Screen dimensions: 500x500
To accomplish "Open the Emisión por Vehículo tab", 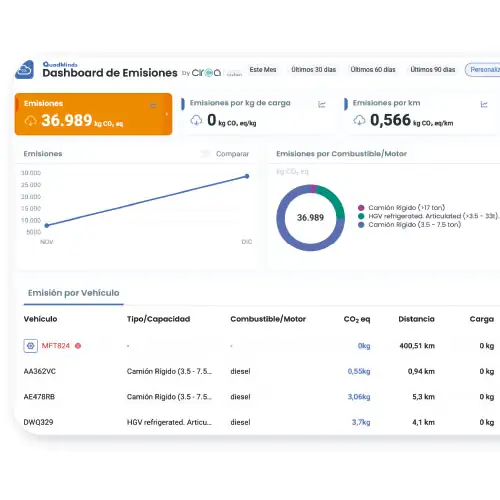I will point(74,293).
